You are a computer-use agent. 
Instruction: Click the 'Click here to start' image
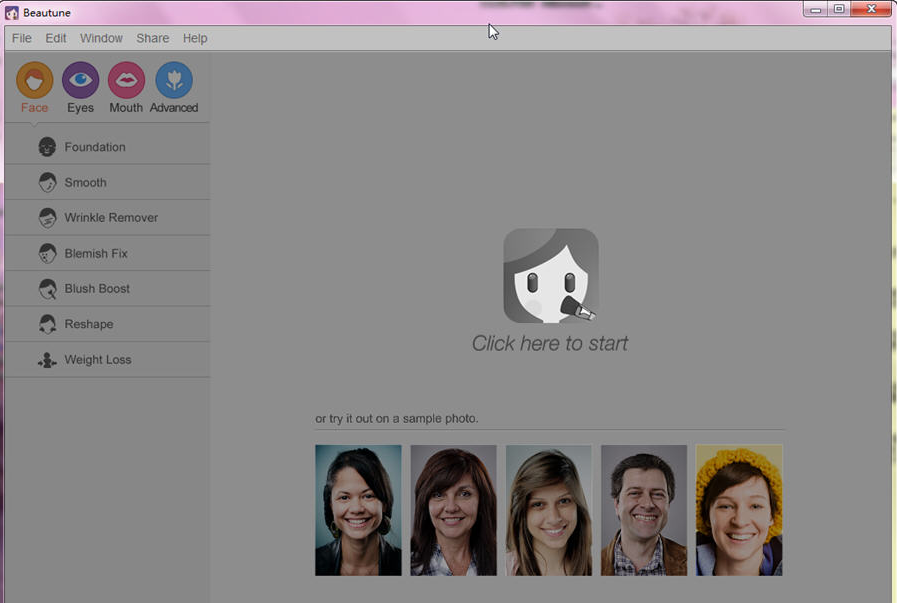[551, 276]
